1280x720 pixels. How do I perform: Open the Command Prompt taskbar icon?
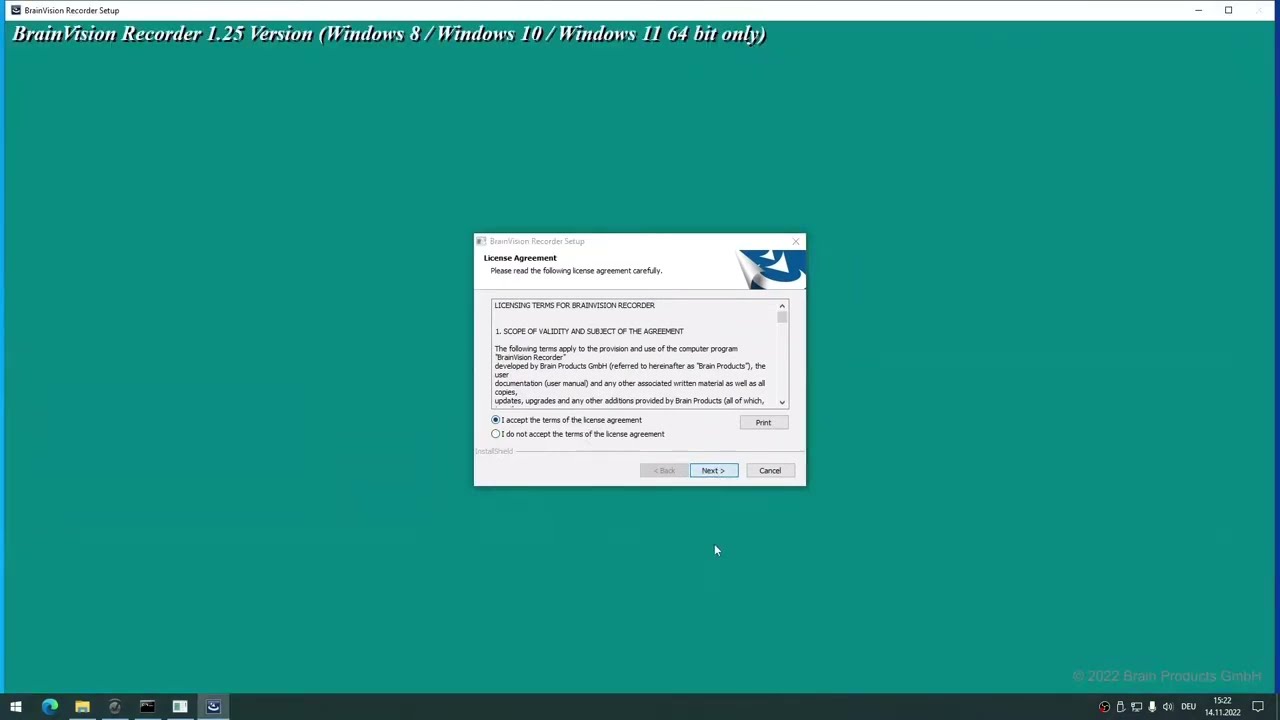(x=147, y=707)
